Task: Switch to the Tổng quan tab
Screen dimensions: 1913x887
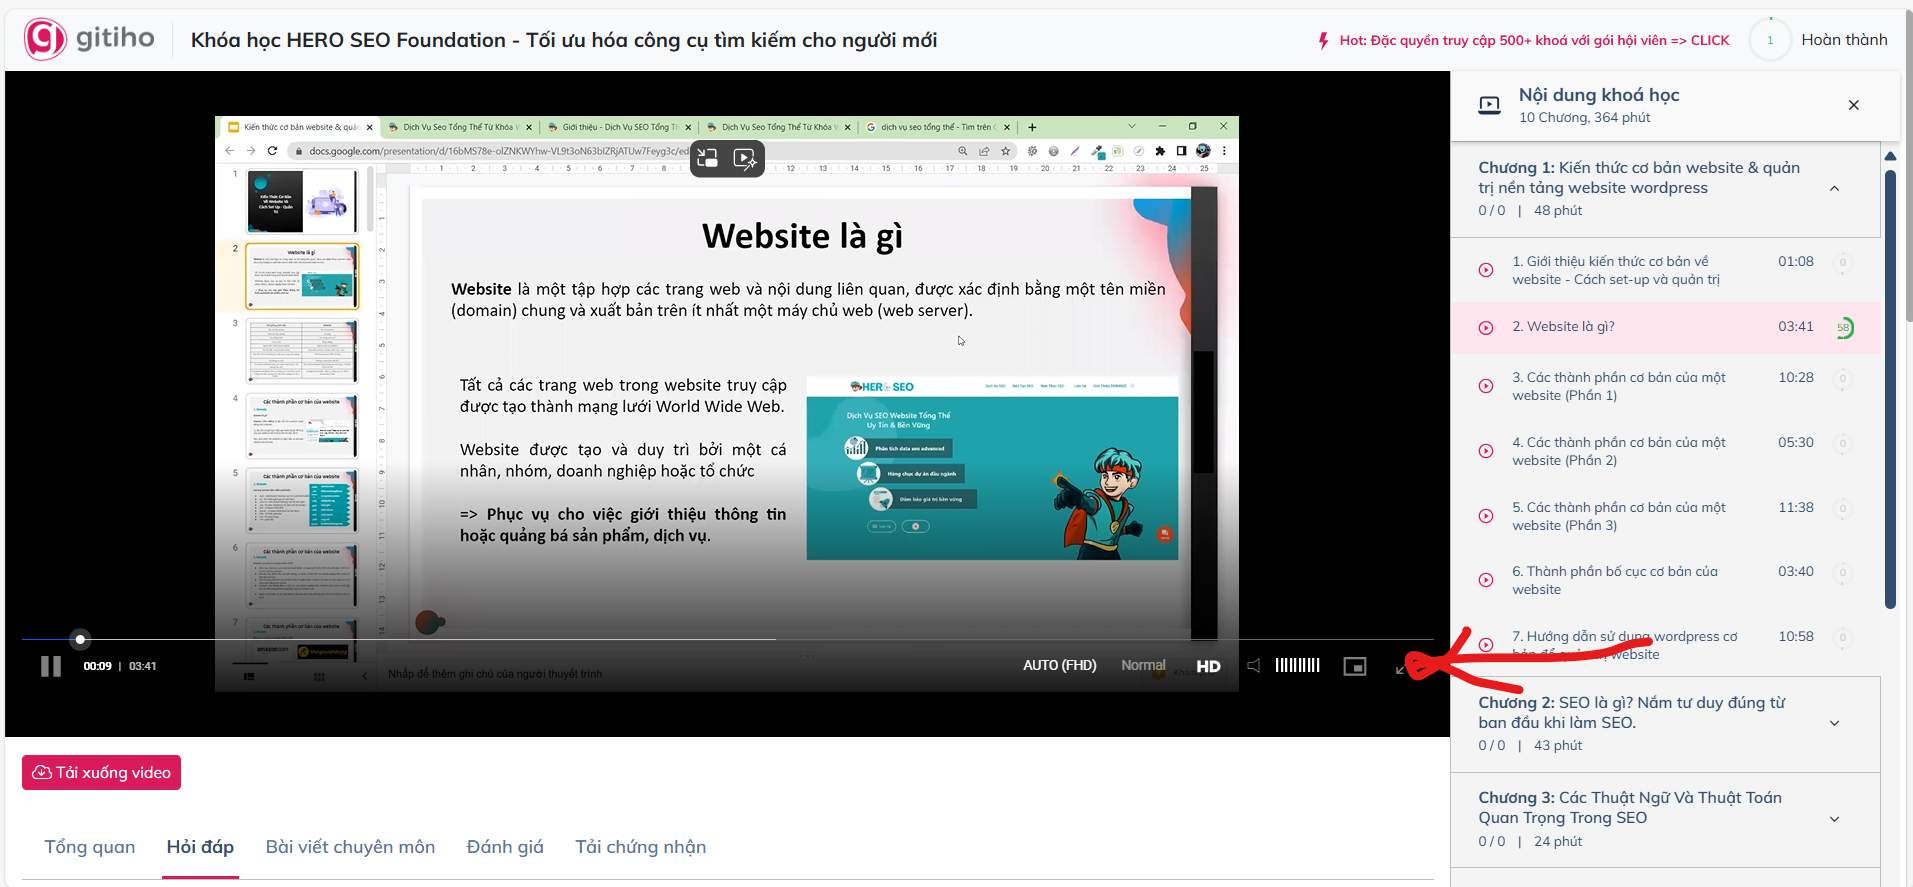Action: tap(90, 847)
